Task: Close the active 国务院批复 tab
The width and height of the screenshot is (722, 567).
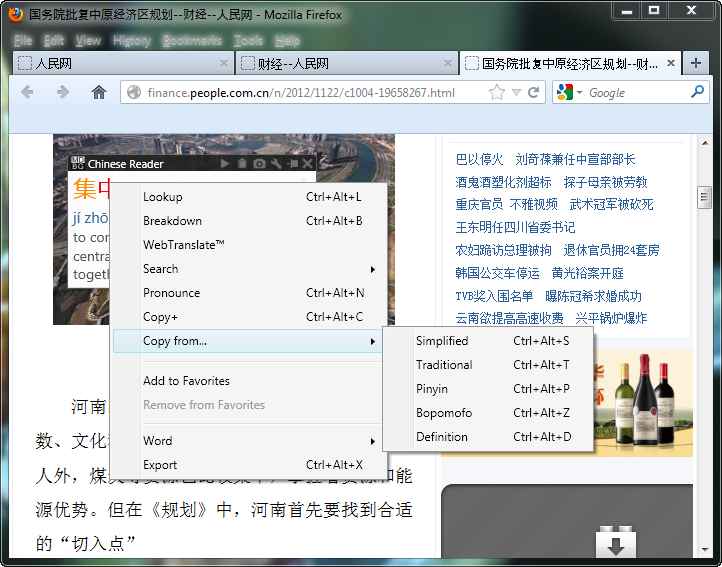Action: [671, 63]
